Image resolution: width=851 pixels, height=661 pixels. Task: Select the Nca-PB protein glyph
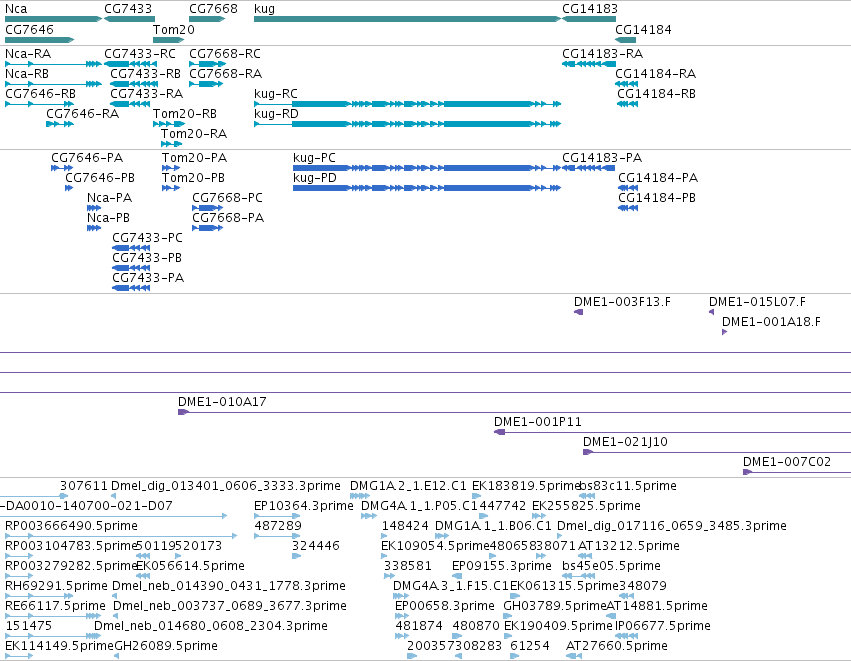(x=94, y=228)
